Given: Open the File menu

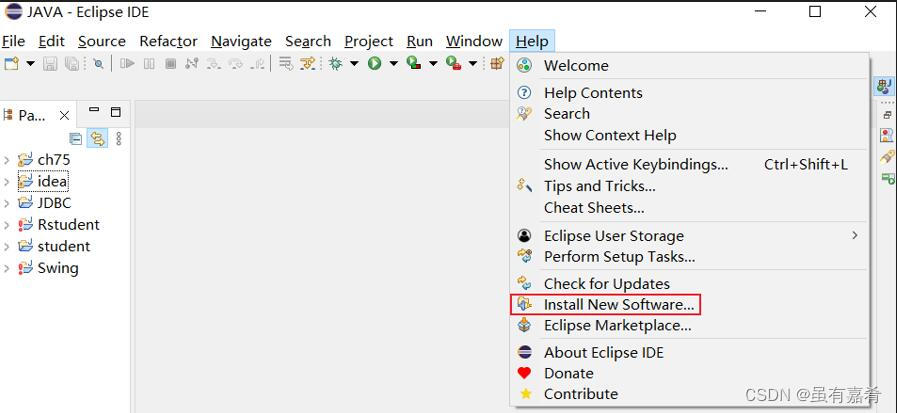Looking at the screenshot, I should [x=14, y=41].
